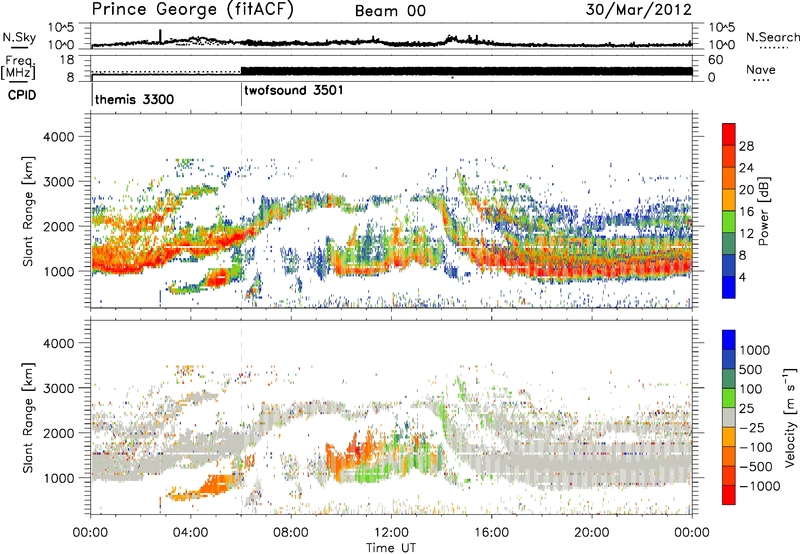Click the 'Prince George (fitACF)' title text
This screenshot has height=554, width=800.
coord(192,10)
